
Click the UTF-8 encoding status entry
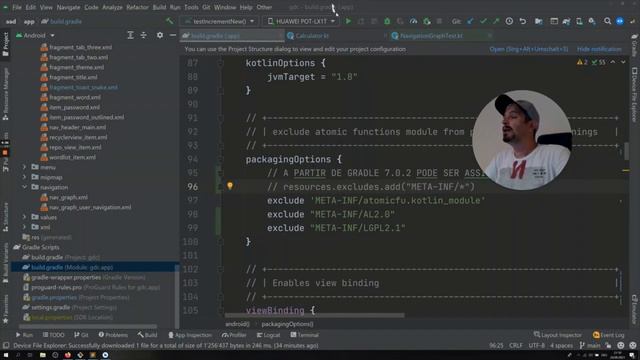click(536, 345)
